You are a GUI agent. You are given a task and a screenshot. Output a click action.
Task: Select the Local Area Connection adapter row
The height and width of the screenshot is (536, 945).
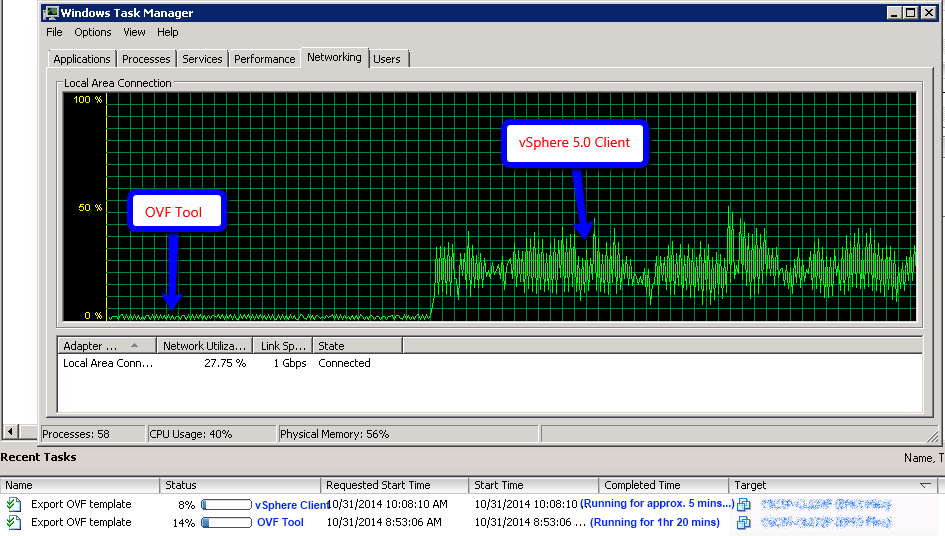click(108, 363)
